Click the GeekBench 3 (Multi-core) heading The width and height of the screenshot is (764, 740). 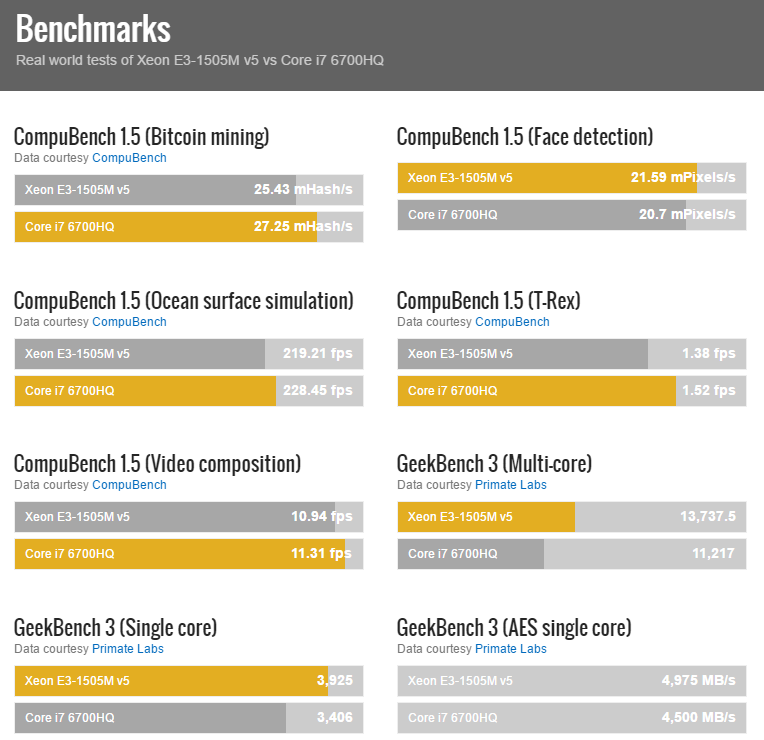pos(494,464)
